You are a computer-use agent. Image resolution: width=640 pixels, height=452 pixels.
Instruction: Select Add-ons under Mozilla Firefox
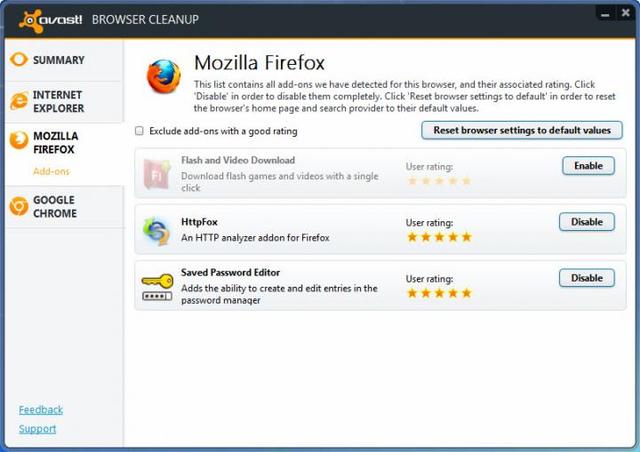click(51, 172)
